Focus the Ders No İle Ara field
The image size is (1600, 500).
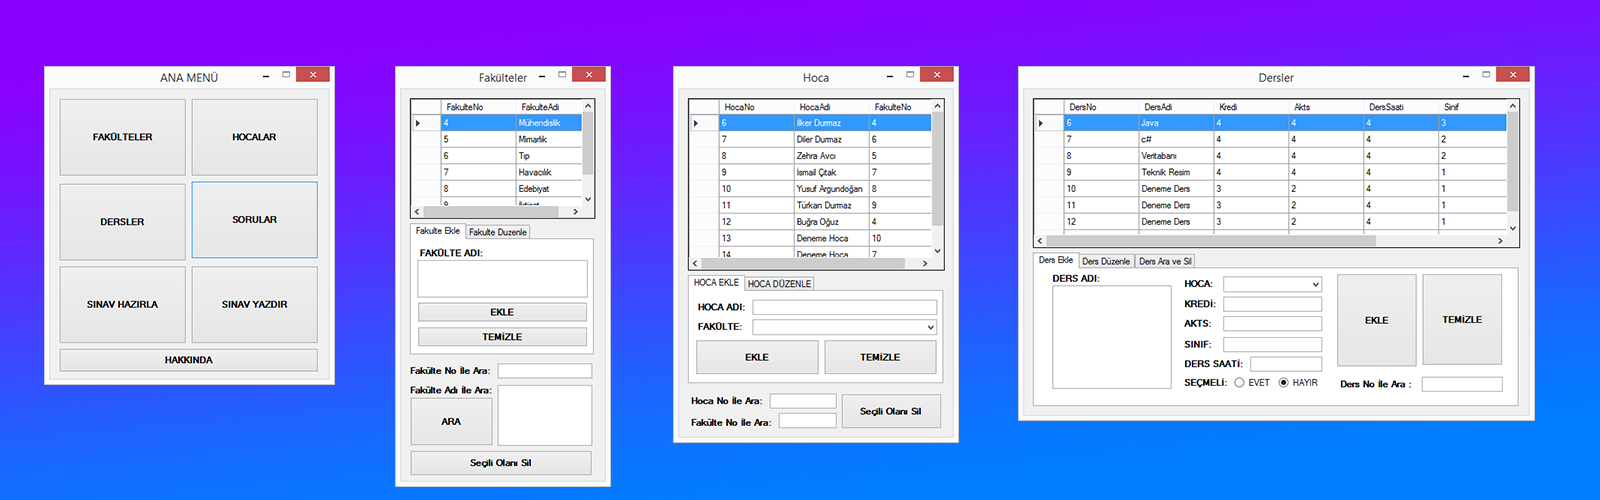(x=1462, y=384)
